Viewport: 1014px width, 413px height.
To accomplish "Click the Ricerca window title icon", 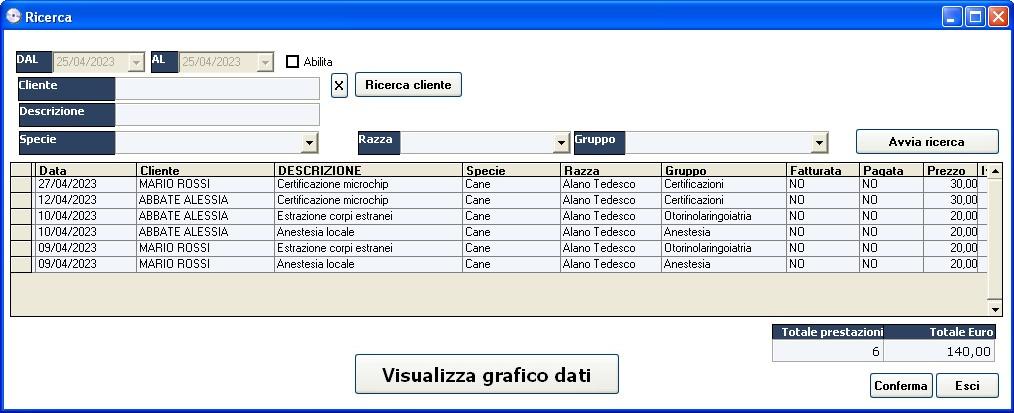I will 13,16.
